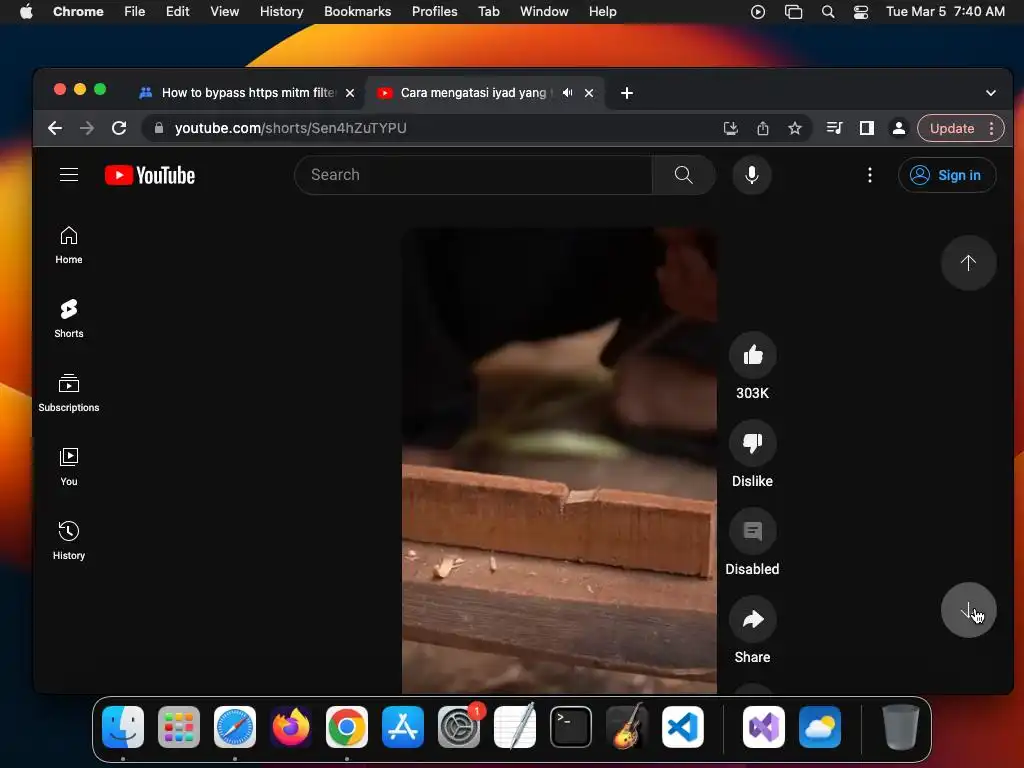The height and width of the screenshot is (768, 1024).
Task: Open Control Center in menu bar
Action: click(x=861, y=12)
